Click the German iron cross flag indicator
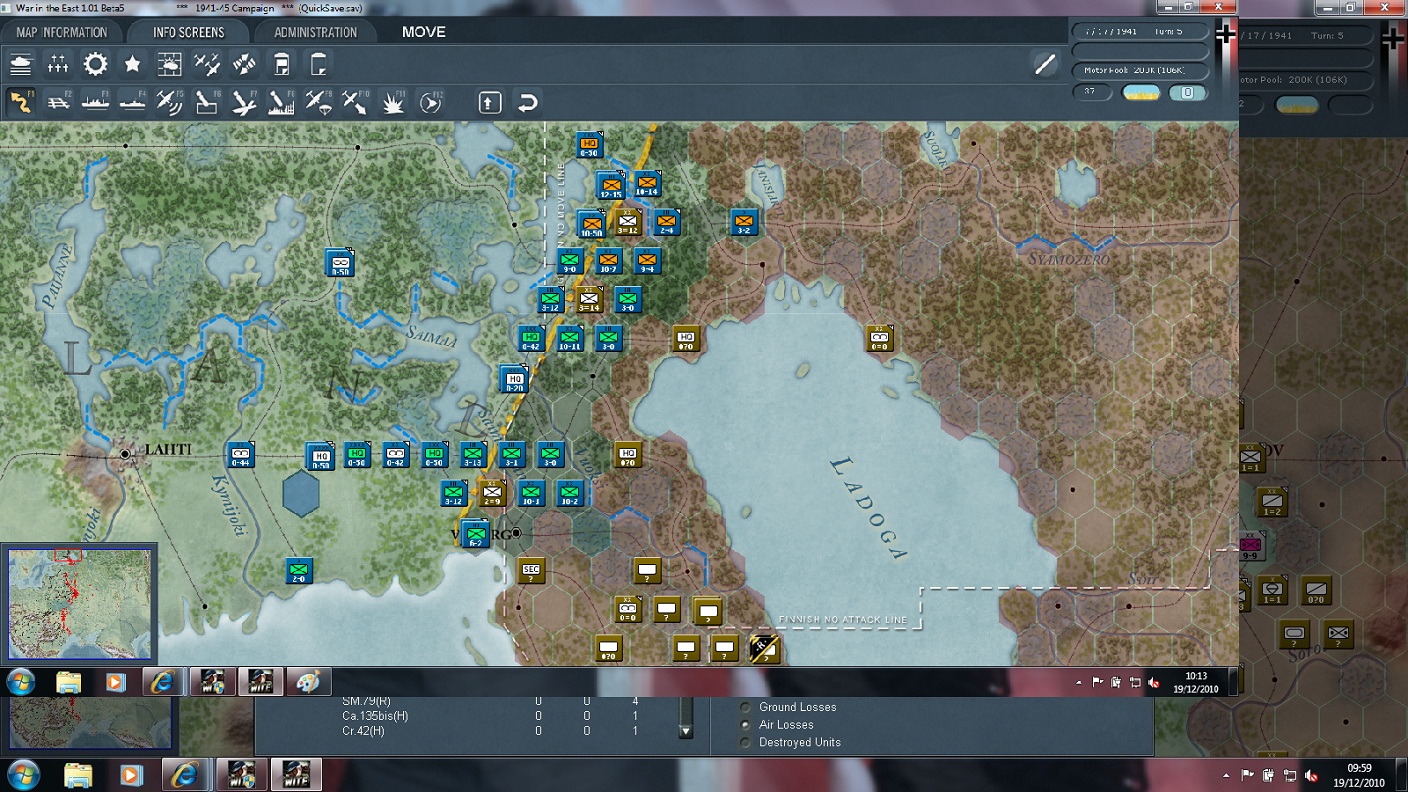Image resolution: width=1408 pixels, height=792 pixels. coord(1225,35)
